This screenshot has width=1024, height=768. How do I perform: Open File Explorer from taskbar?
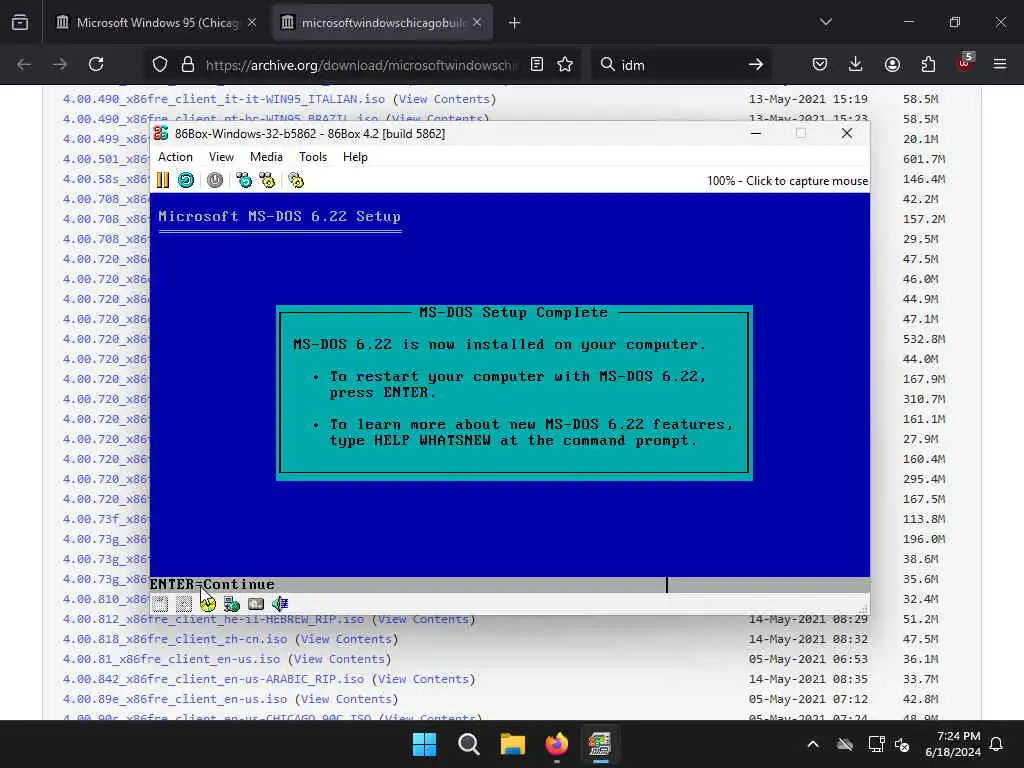[513, 744]
